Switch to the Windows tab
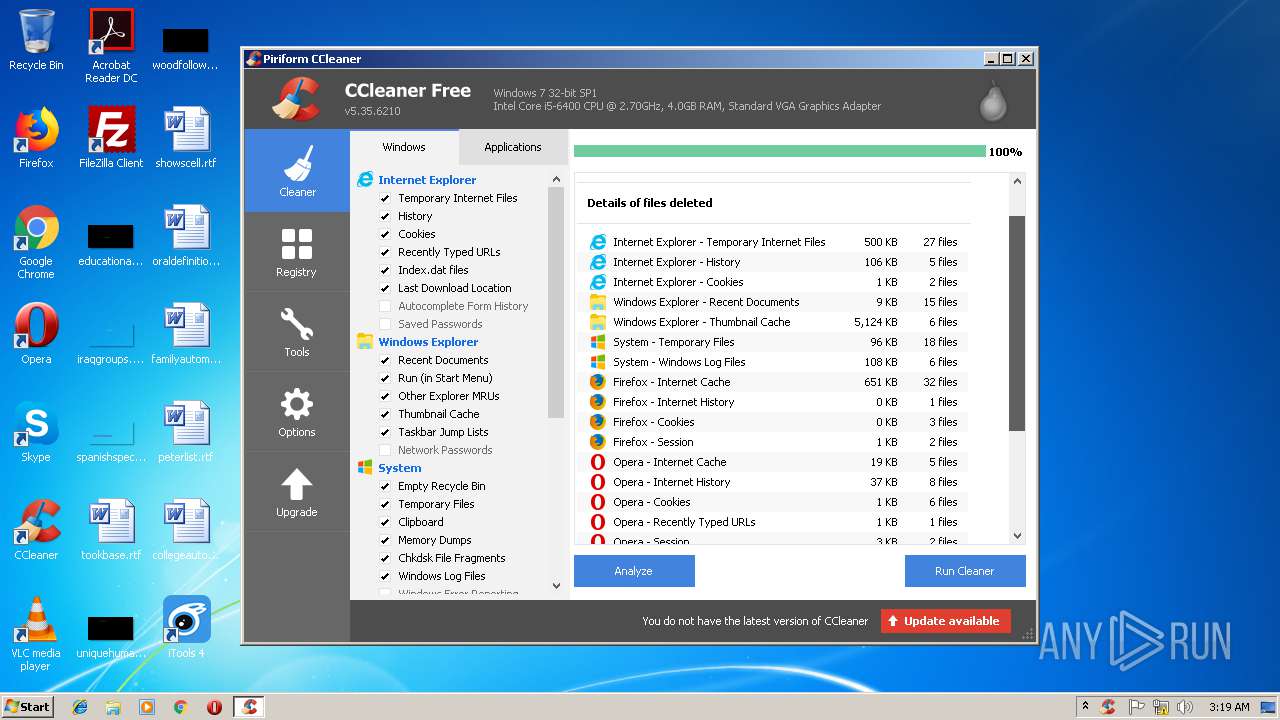Screen dimensions: 1280x720 (x=404, y=147)
